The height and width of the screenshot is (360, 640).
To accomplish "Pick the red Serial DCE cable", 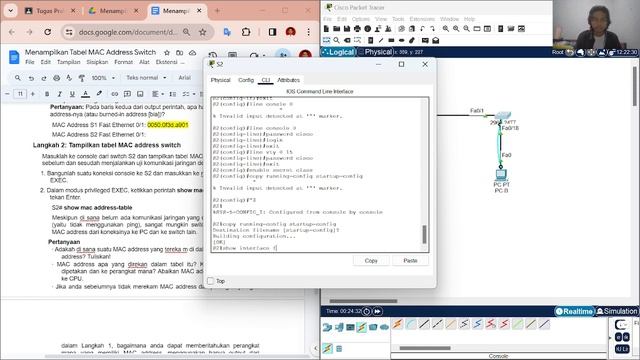I will (x=491, y=324).
